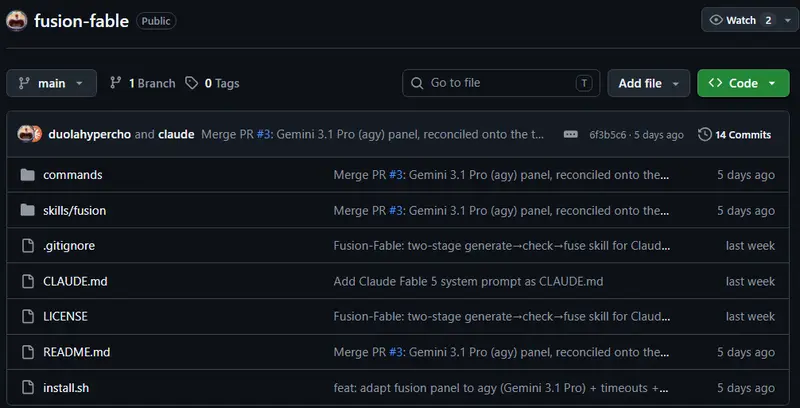This screenshot has height=408, width=800.
Task: Expand the Code button dropdown arrow
Action: click(x=772, y=83)
